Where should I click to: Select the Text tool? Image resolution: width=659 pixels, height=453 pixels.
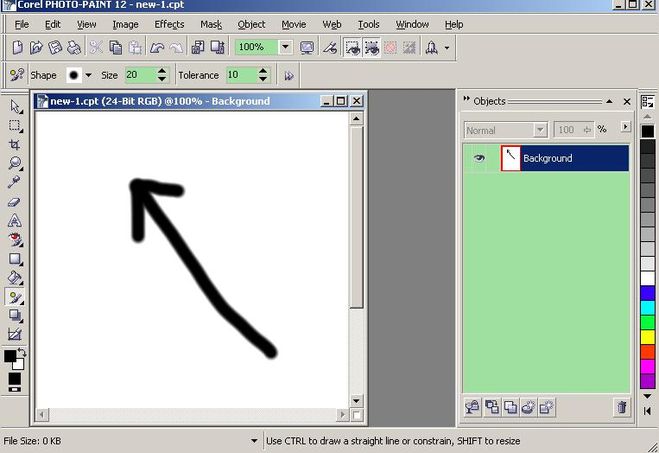coord(15,220)
